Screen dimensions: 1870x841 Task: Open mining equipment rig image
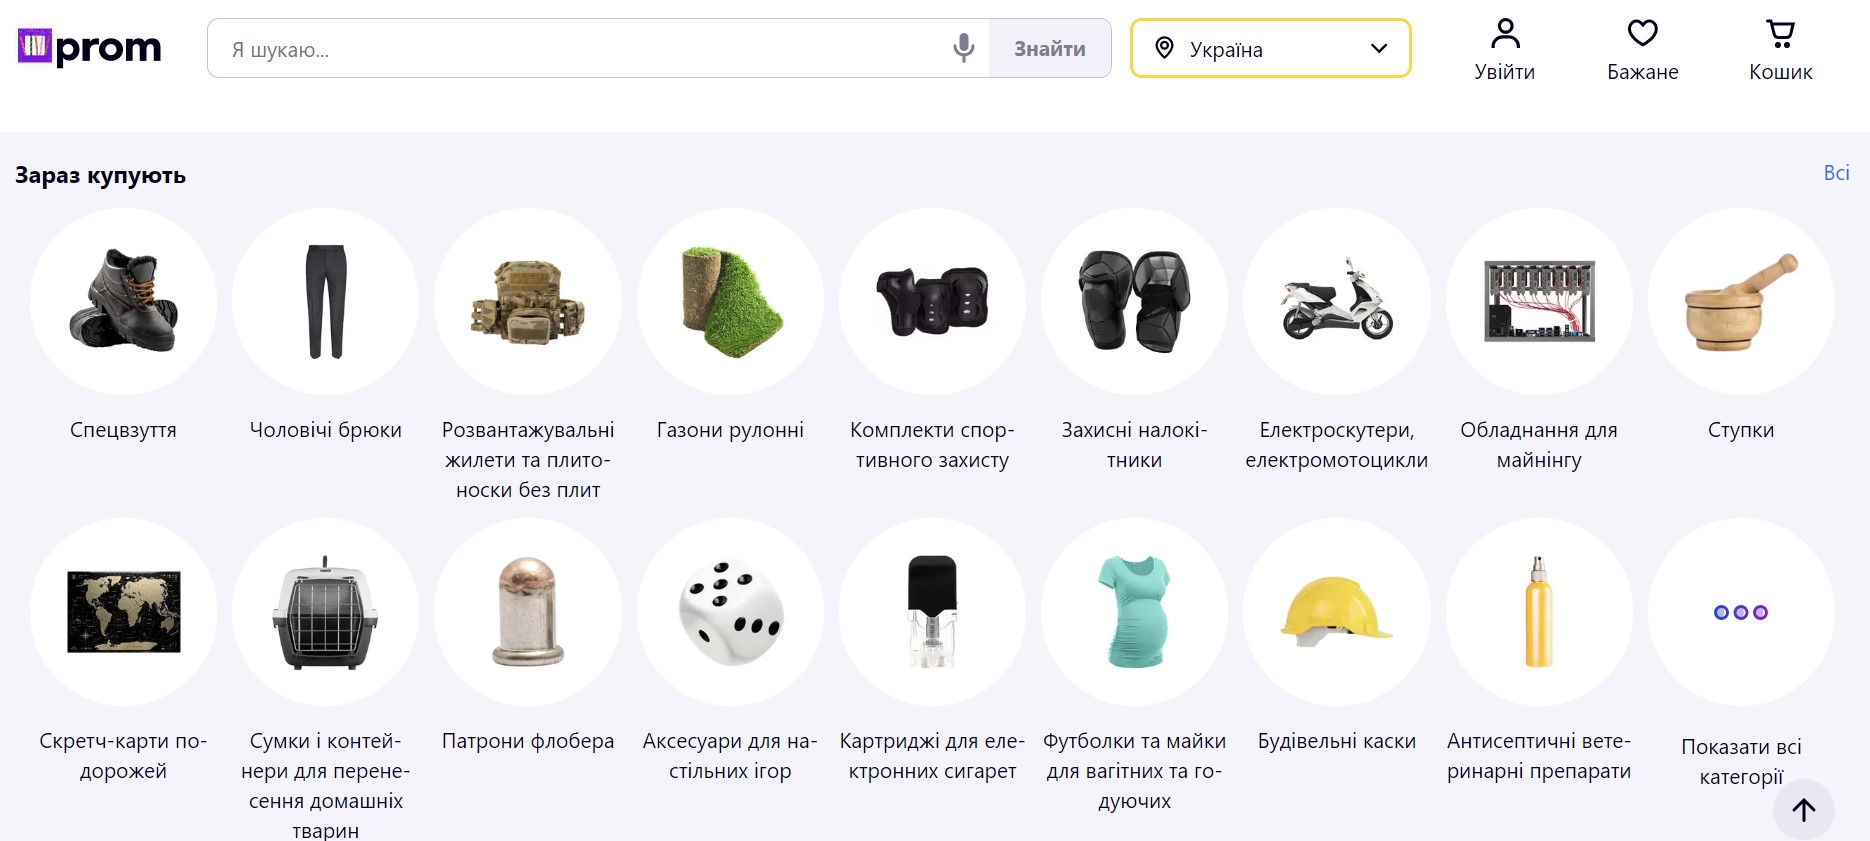[x=1539, y=301]
